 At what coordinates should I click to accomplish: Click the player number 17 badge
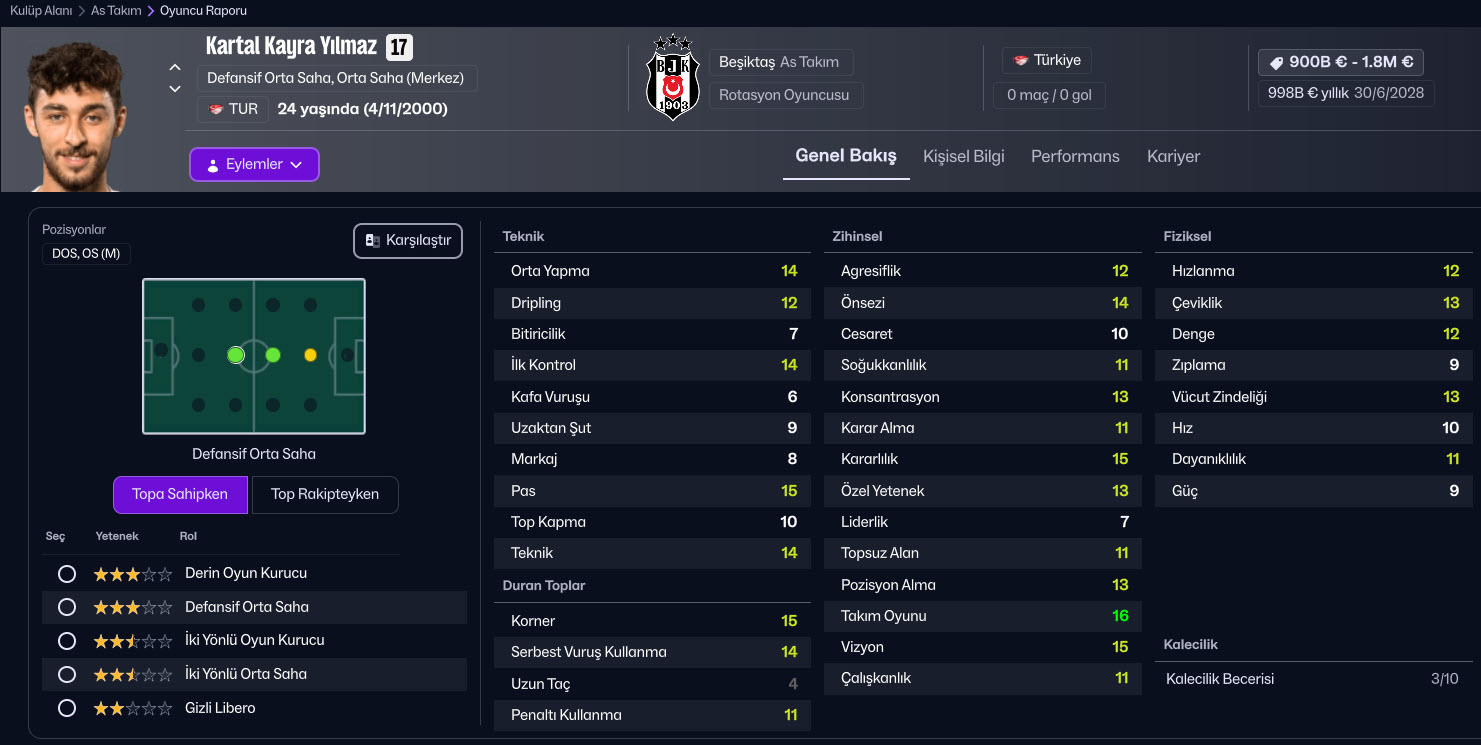click(x=399, y=47)
